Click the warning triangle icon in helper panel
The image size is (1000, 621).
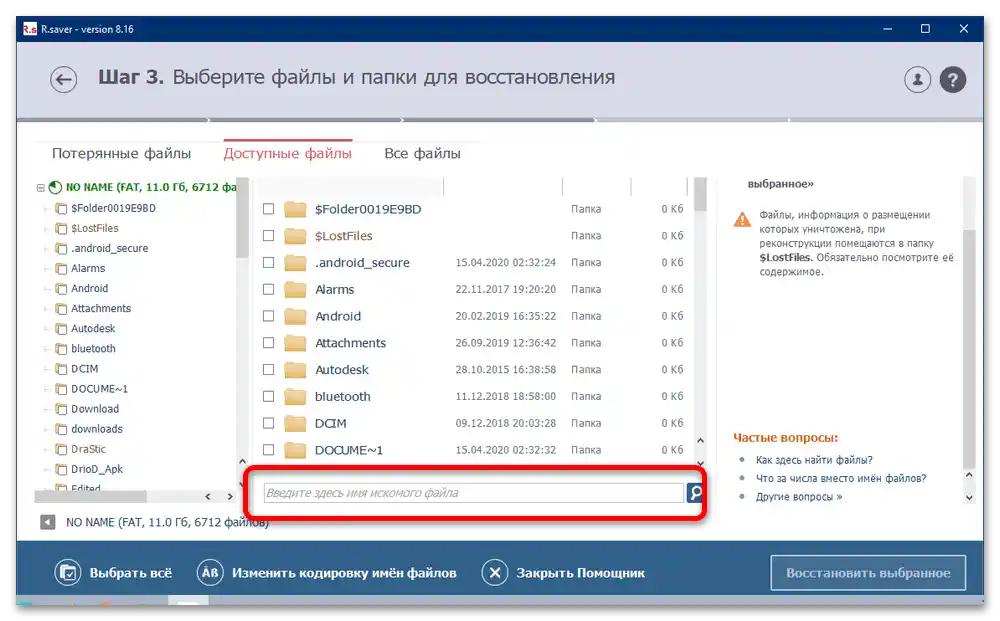742,220
